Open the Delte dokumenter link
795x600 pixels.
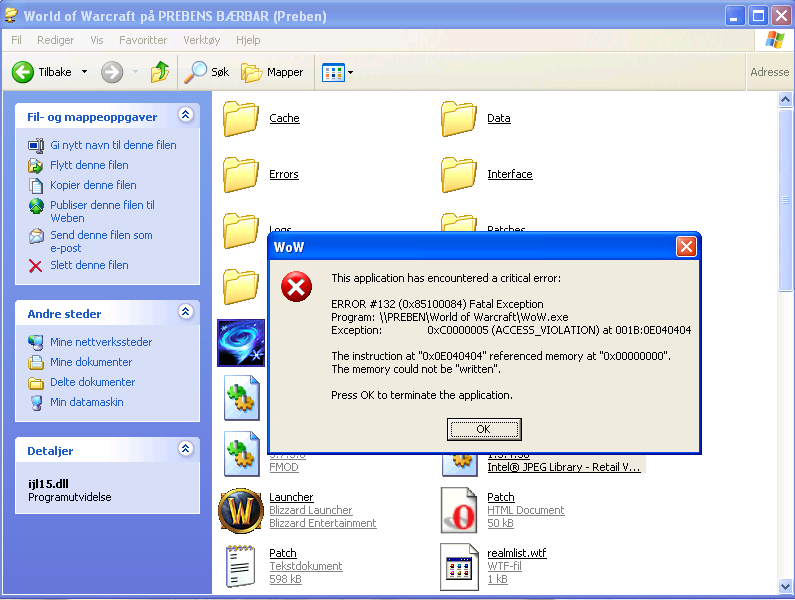(x=92, y=382)
